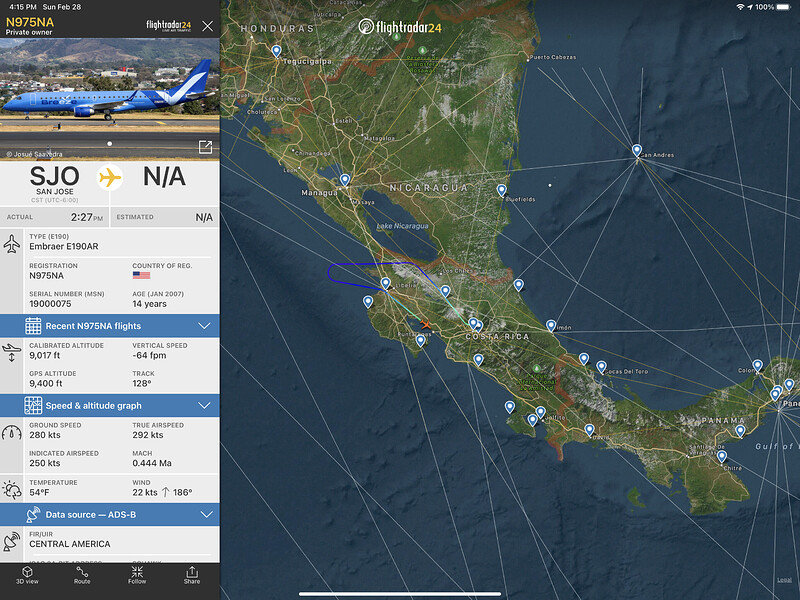Select the orange aircraft marker on the map

[x=425, y=324]
